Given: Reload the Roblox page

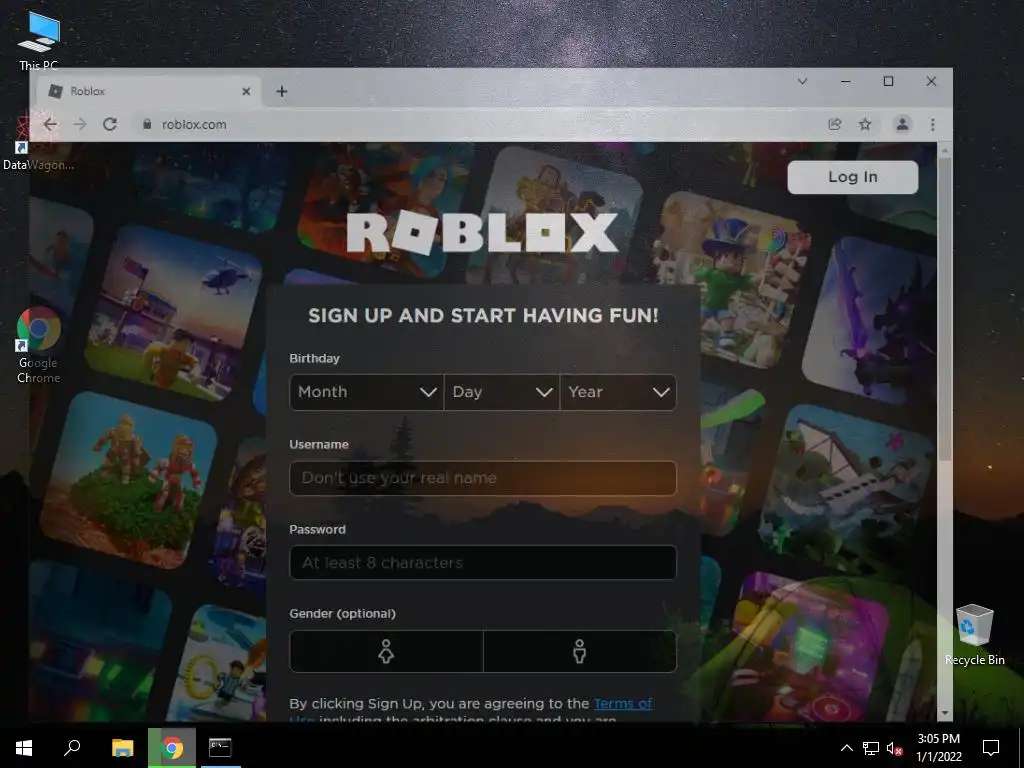Looking at the screenshot, I should 110,124.
